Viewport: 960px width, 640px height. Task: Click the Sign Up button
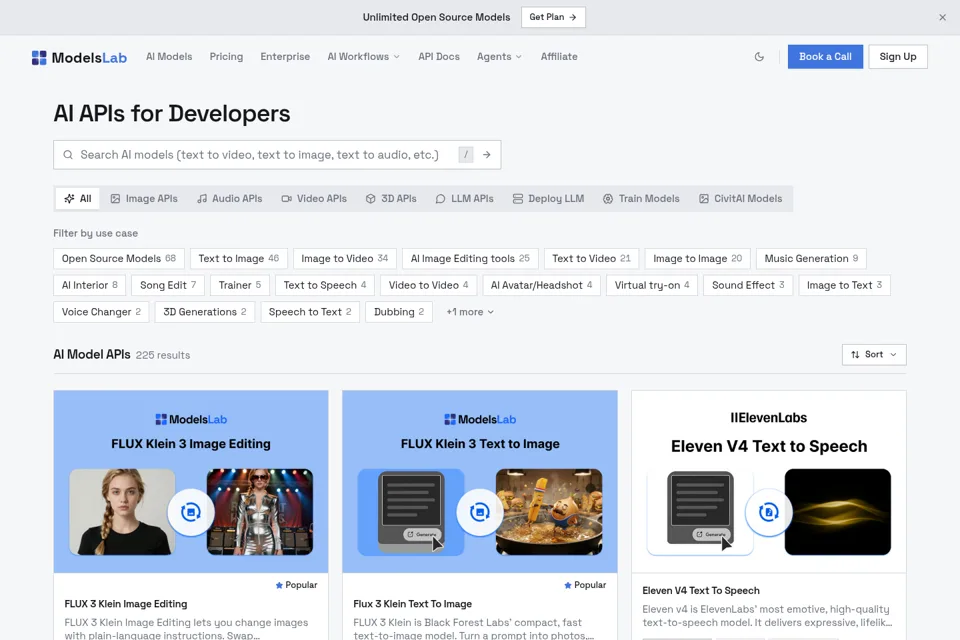(x=898, y=57)
